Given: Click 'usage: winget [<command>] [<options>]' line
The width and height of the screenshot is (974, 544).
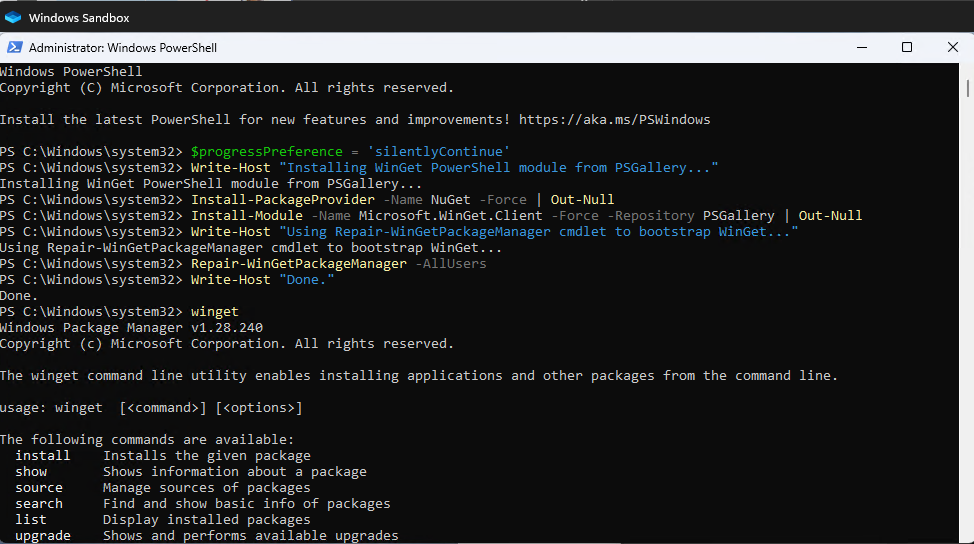Looking at the screenshot, I should pos(151,407).
